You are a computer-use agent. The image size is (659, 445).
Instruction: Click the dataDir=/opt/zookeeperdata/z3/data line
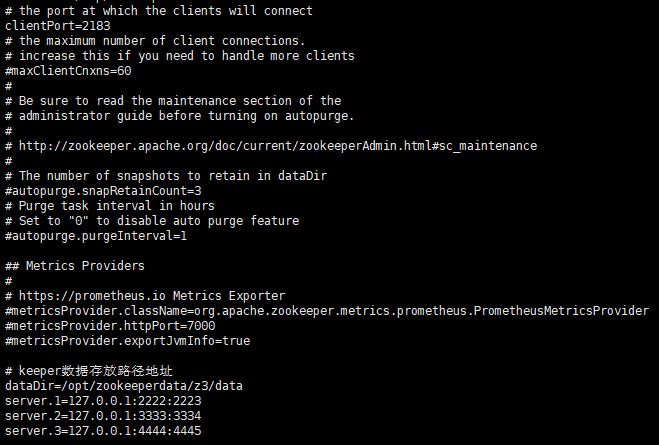pos(124,386)
